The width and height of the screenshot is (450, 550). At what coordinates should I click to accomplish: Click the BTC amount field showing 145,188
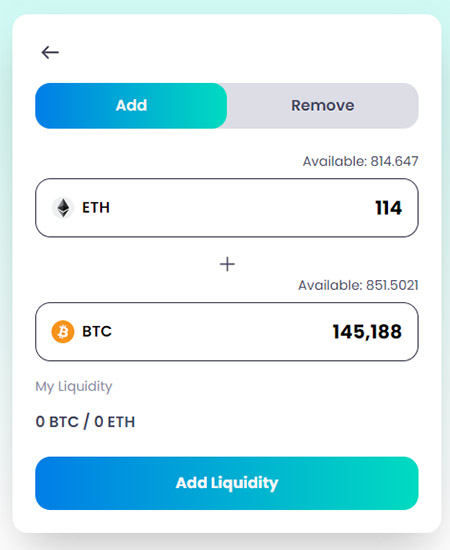(227, 331)
